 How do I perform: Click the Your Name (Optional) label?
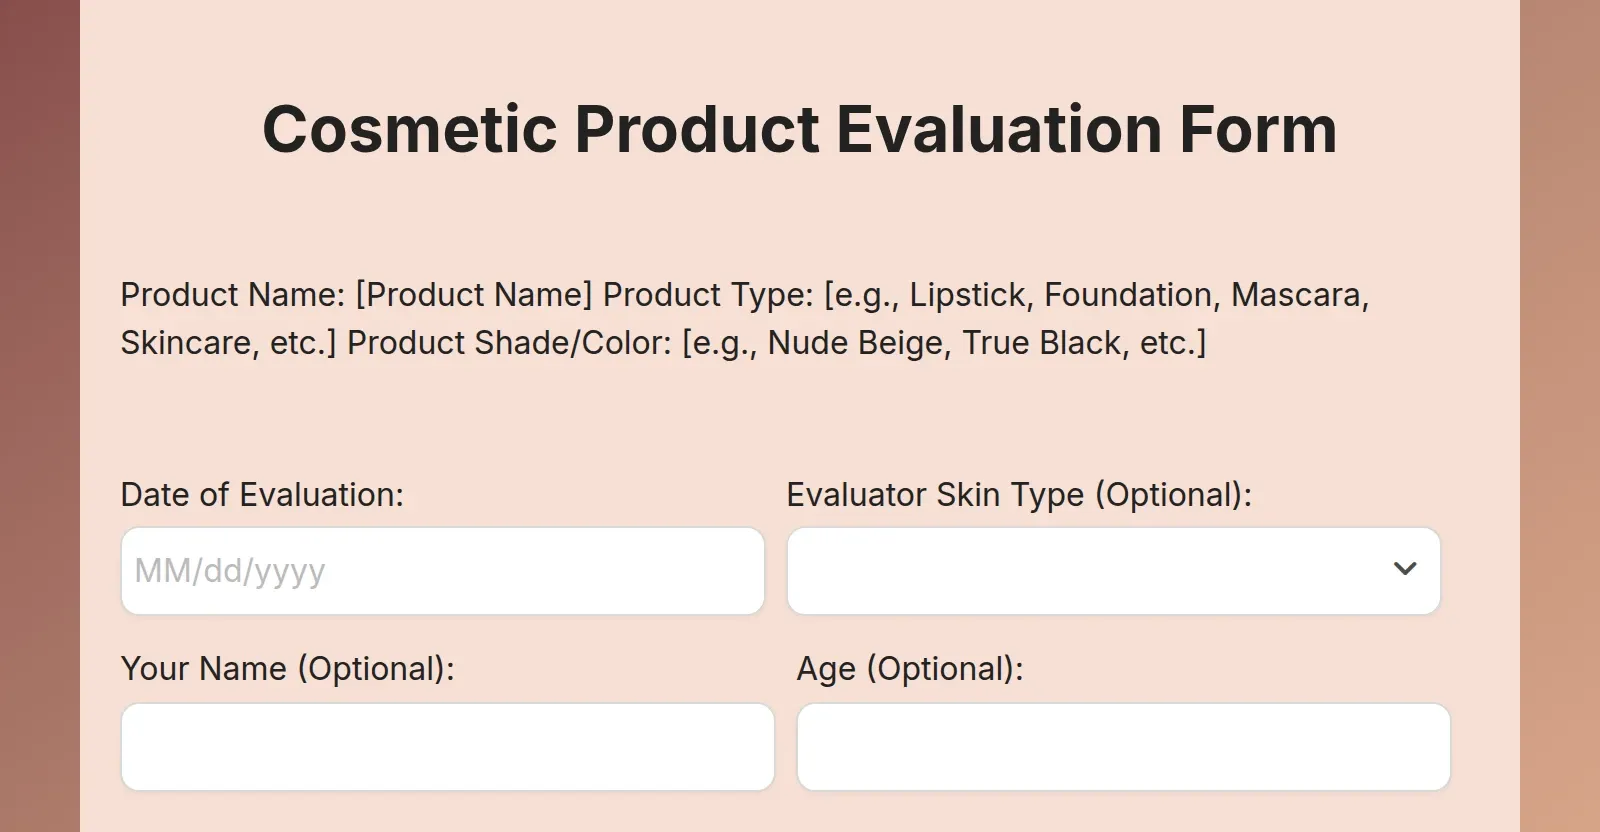(x=287, y=668)
